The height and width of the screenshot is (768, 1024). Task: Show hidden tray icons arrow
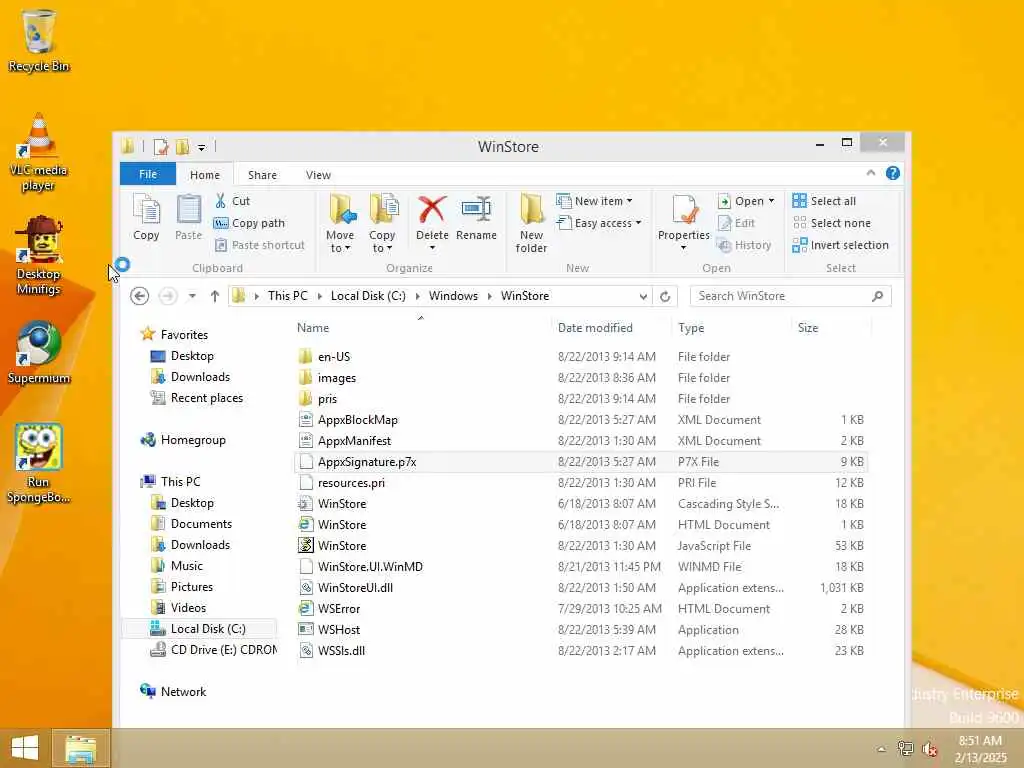point(881,749)
